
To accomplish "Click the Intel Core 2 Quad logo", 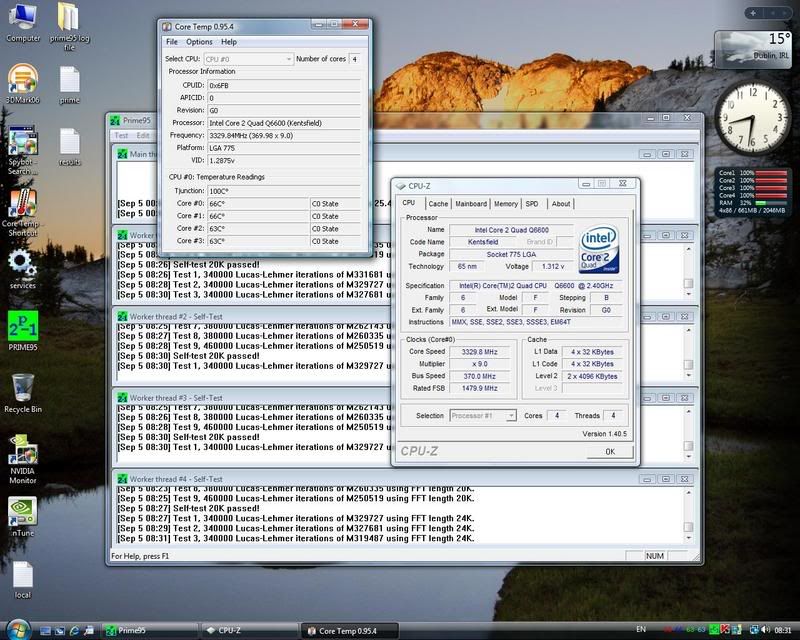I will click(x=599, y=249).
